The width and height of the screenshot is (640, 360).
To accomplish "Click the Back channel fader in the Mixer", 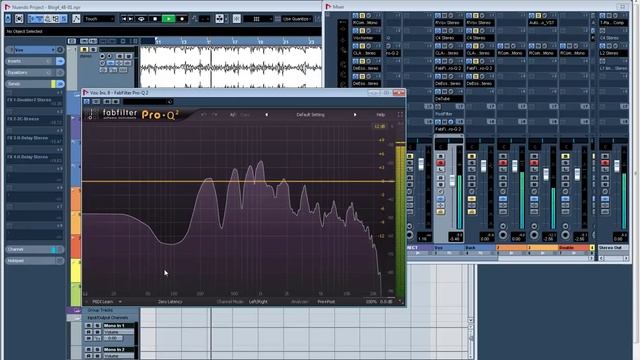I will [484, 166].
